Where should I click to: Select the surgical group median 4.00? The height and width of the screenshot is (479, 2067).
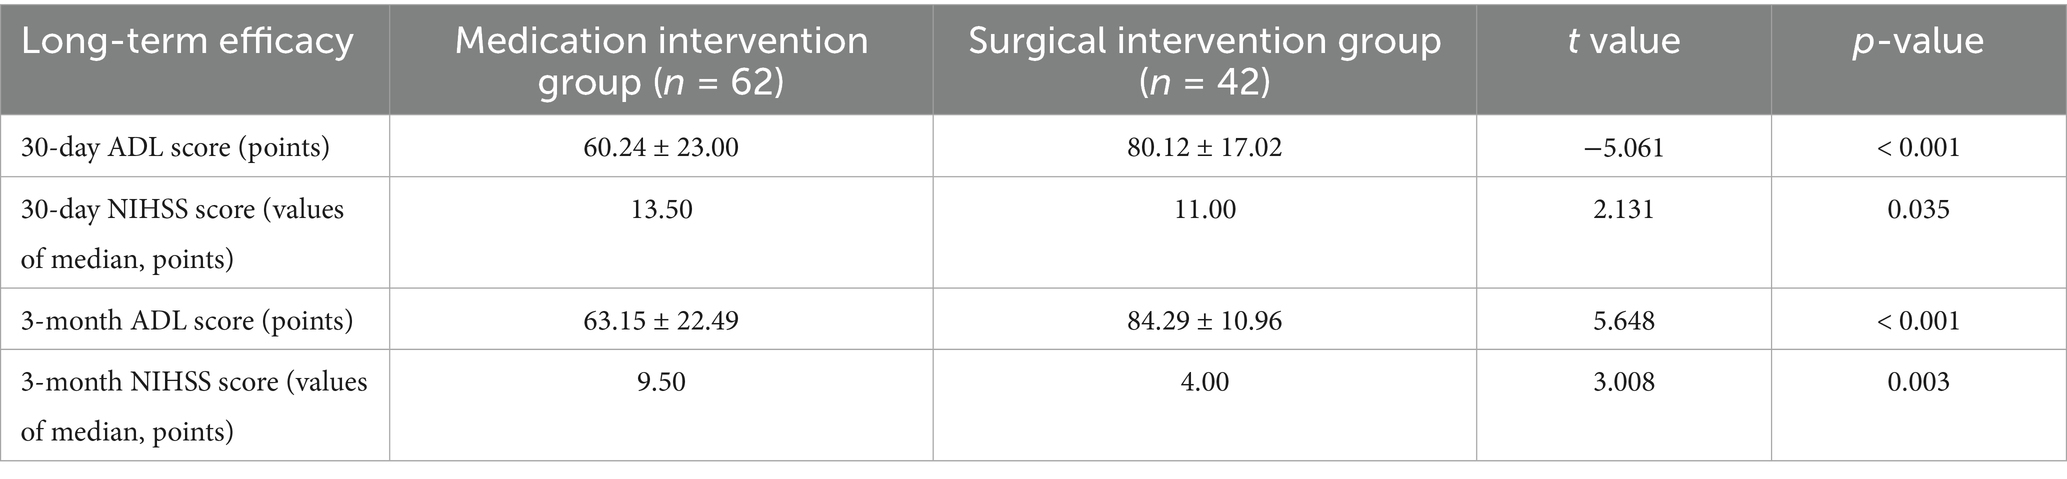tap(1204, 382)
